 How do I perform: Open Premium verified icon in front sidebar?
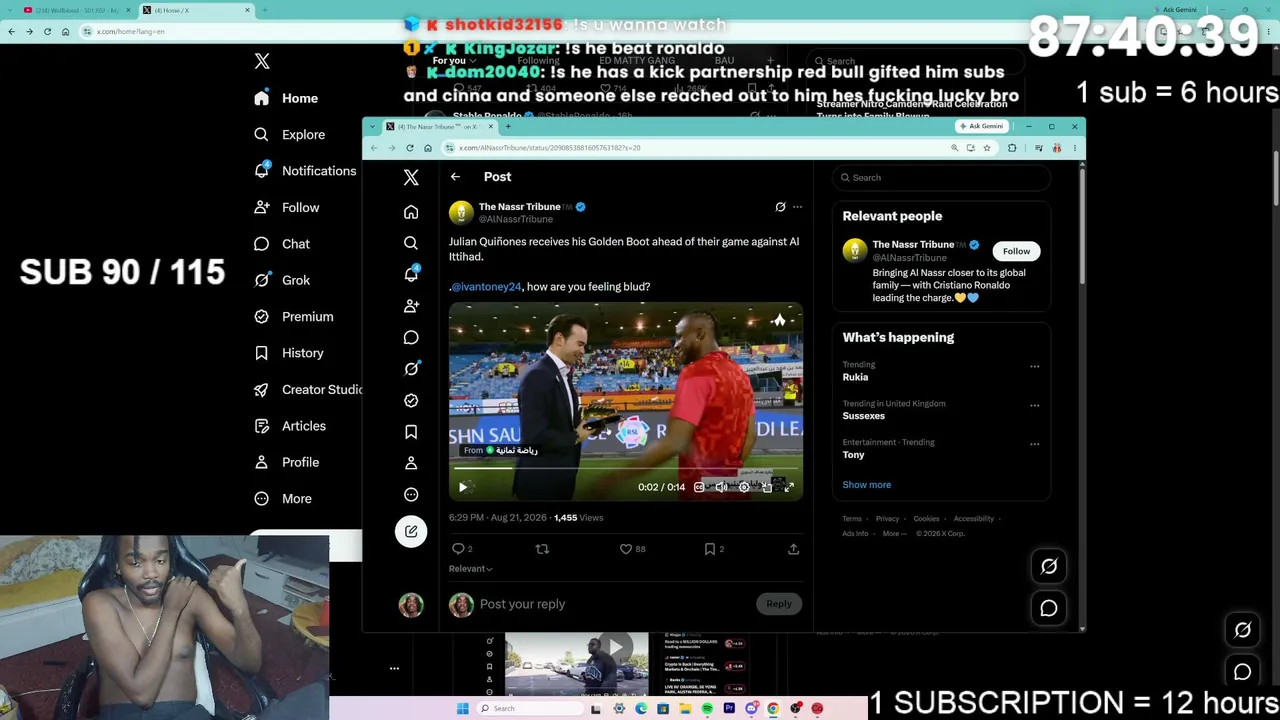[411, 400]
